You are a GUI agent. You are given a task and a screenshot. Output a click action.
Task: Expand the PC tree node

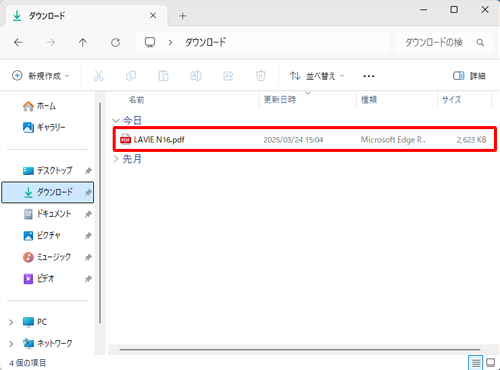click(11, 322)
